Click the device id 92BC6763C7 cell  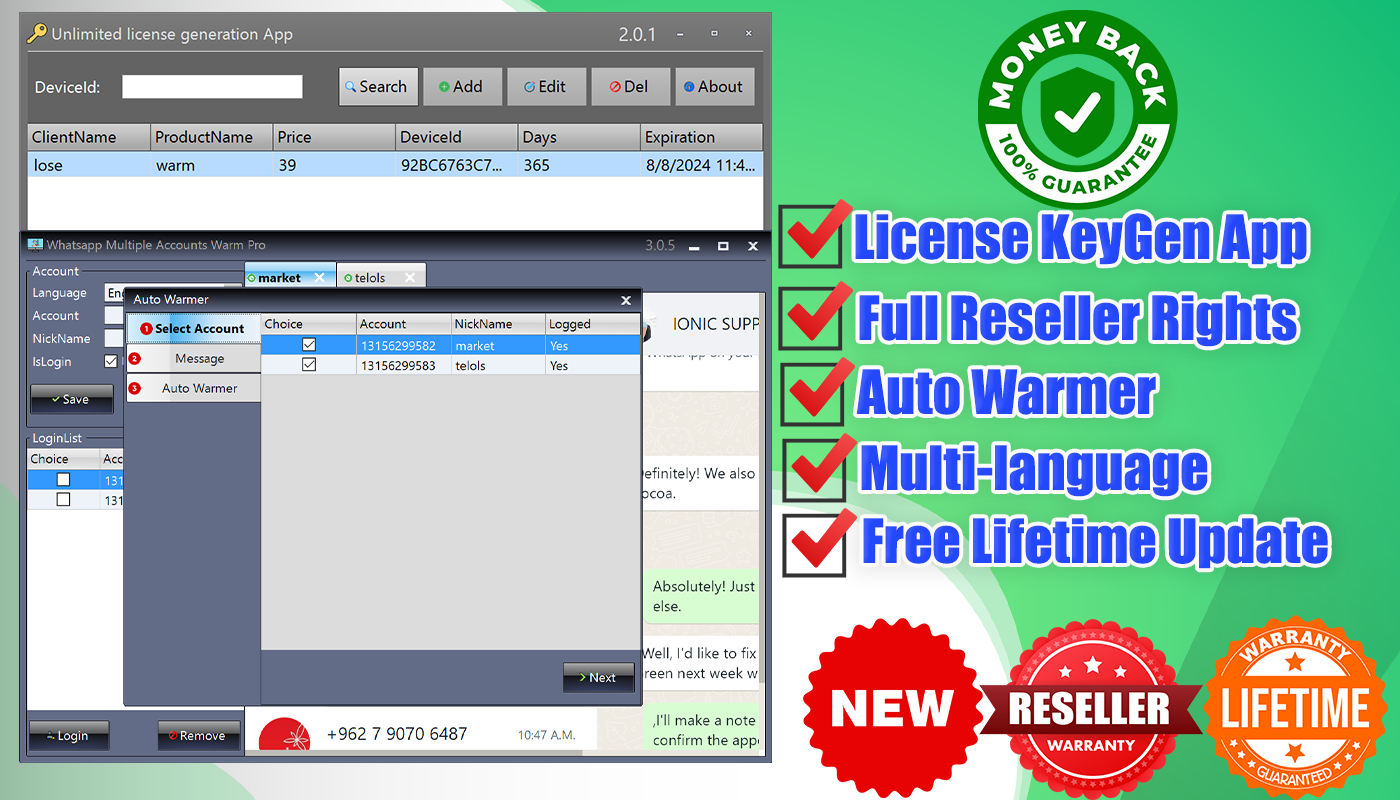pyautogui.click(x=456, y=165)
